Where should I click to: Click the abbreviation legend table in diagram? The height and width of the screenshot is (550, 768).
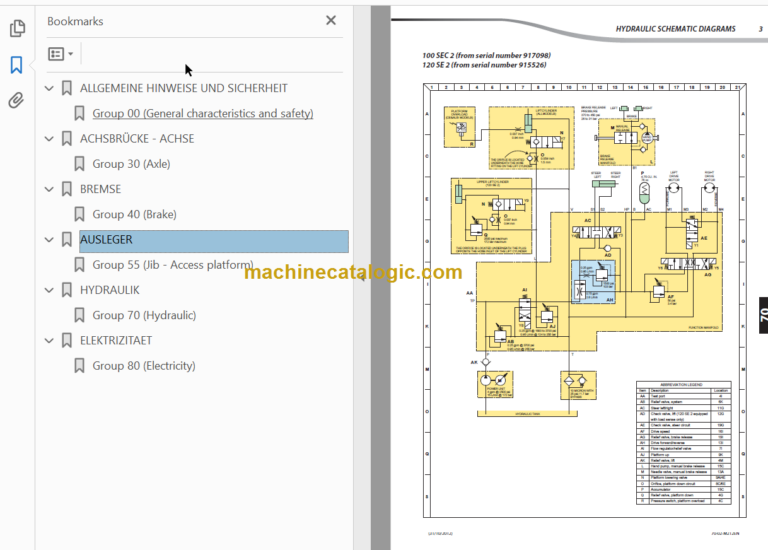pos(683,443)
